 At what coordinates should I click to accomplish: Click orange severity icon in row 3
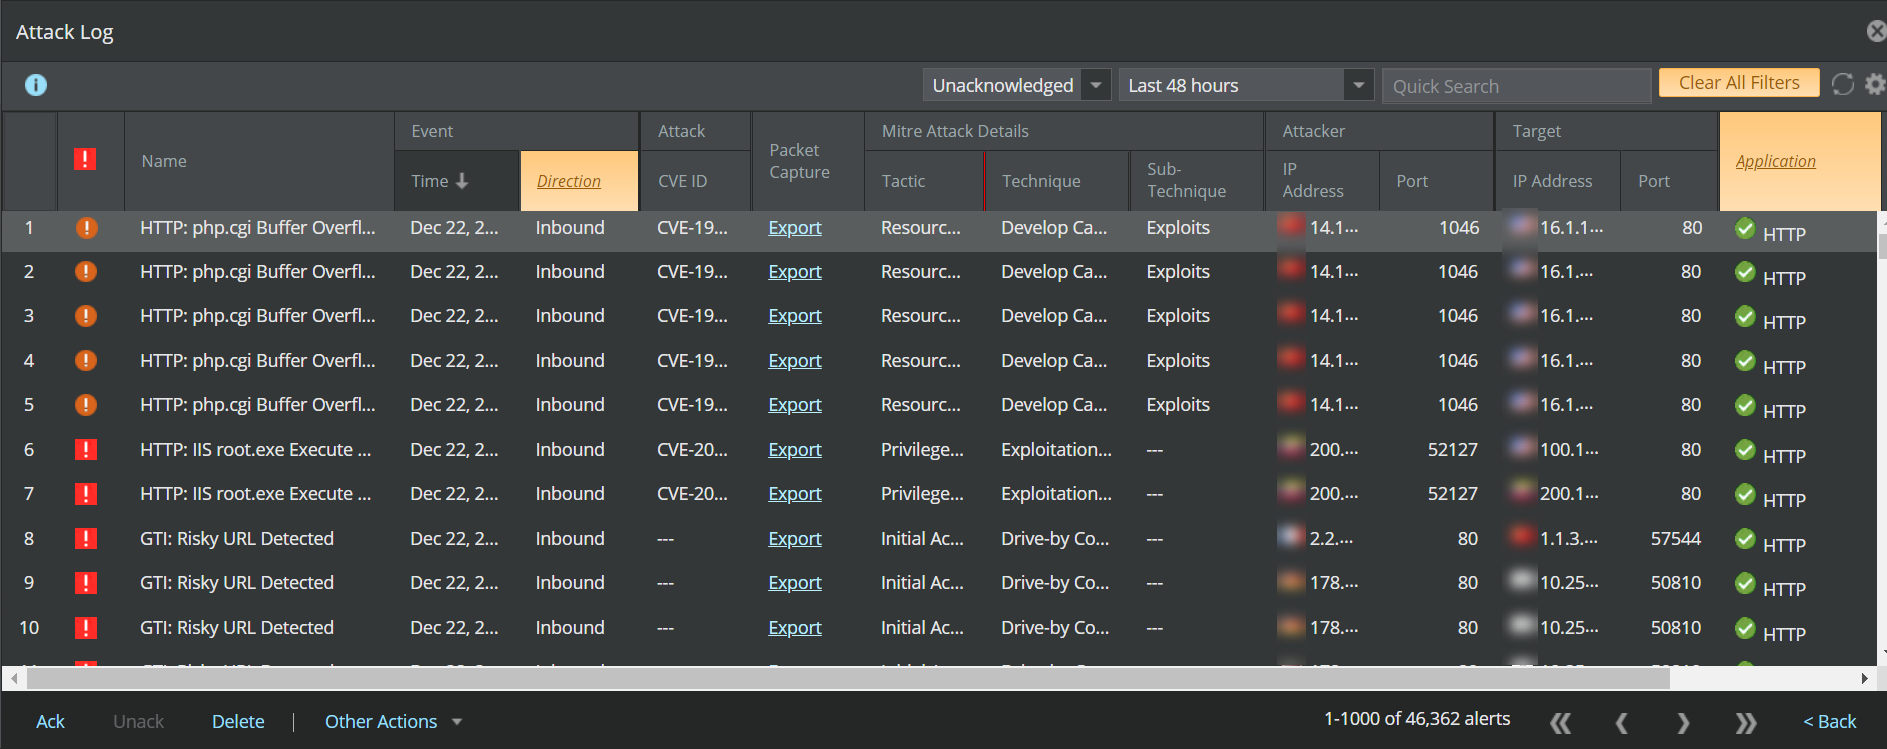pyautogui.click(x=86, y=316)
